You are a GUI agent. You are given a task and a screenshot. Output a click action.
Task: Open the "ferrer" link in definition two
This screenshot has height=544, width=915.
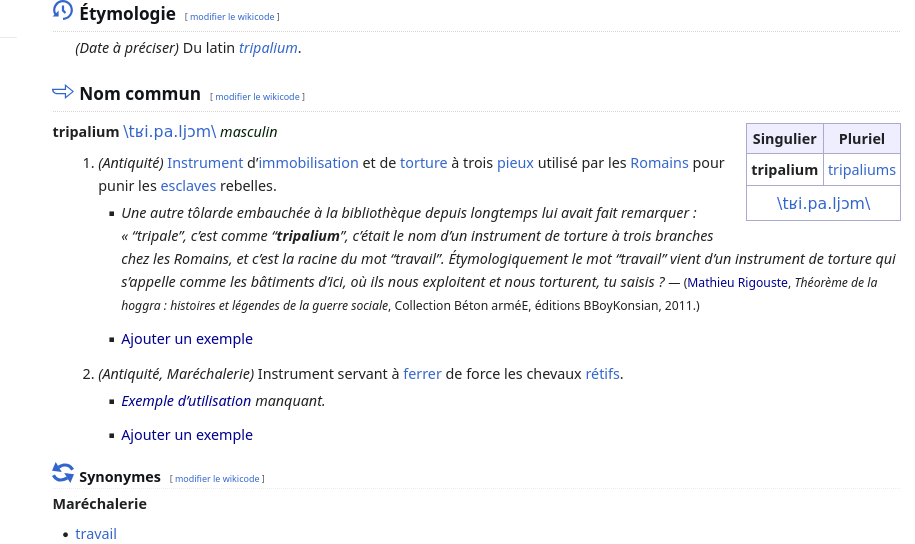click(422, 374)
